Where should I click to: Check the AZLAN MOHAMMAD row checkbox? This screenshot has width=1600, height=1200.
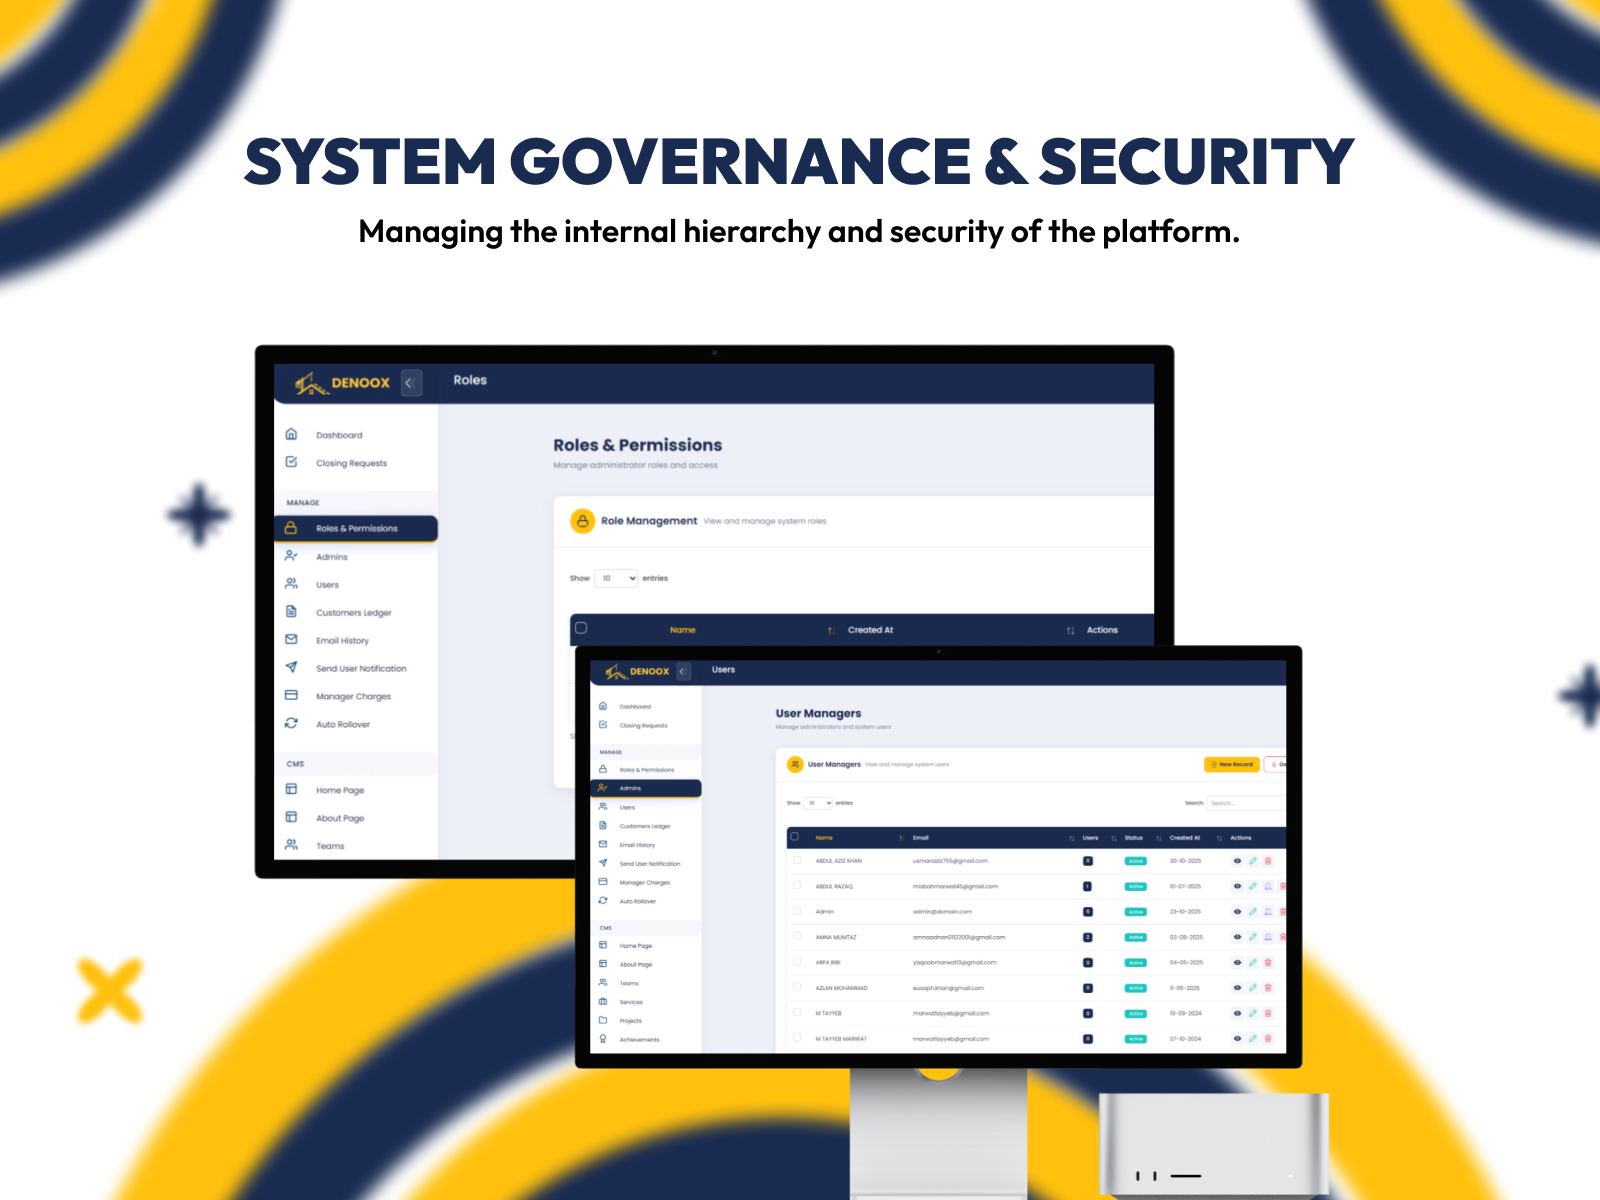797,987
